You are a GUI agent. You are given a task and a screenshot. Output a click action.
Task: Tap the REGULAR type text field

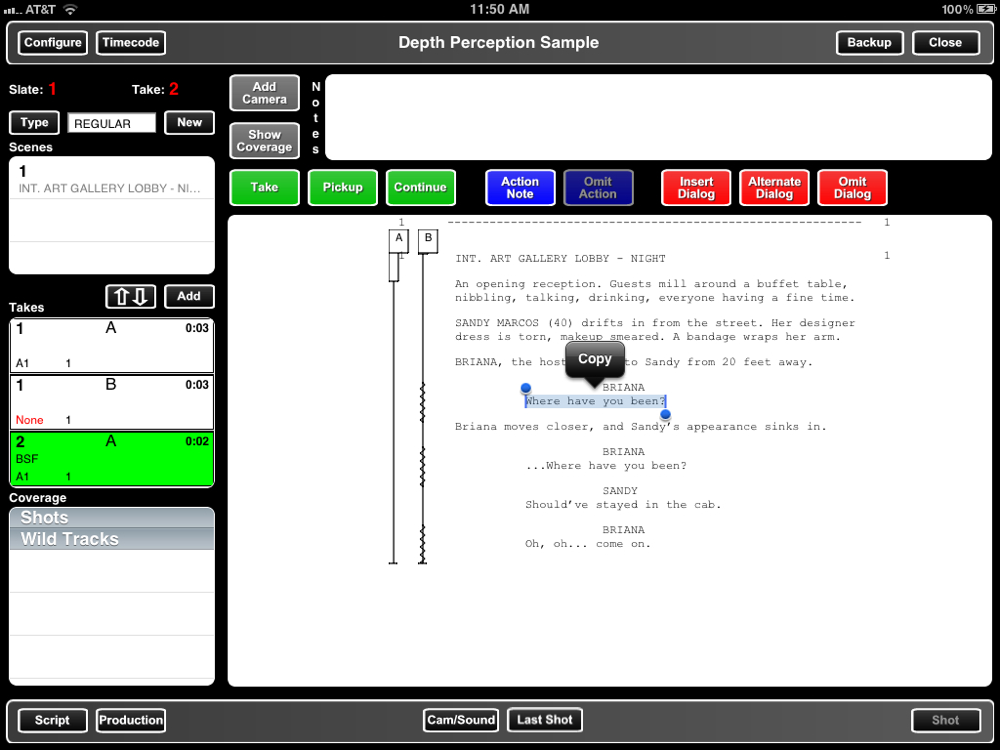112,124
